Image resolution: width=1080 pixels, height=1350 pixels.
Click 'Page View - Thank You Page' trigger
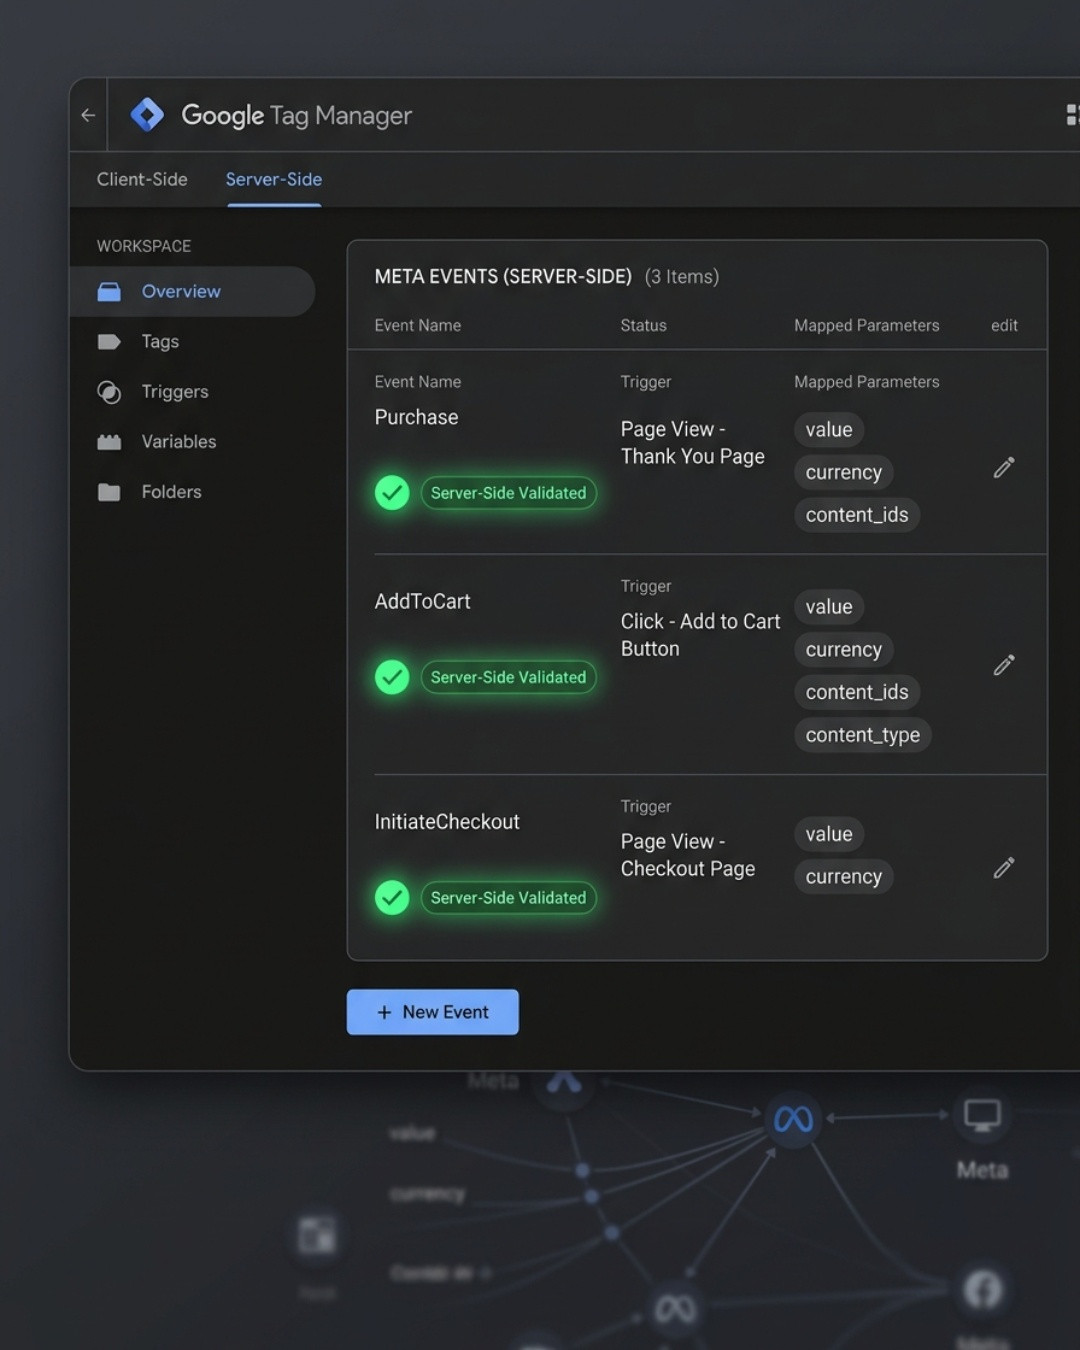point(692,442)
